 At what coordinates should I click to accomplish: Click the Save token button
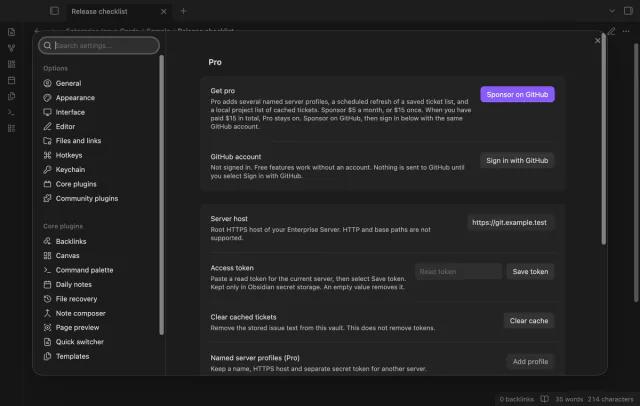pyautogui.click(x=530, y=271)
